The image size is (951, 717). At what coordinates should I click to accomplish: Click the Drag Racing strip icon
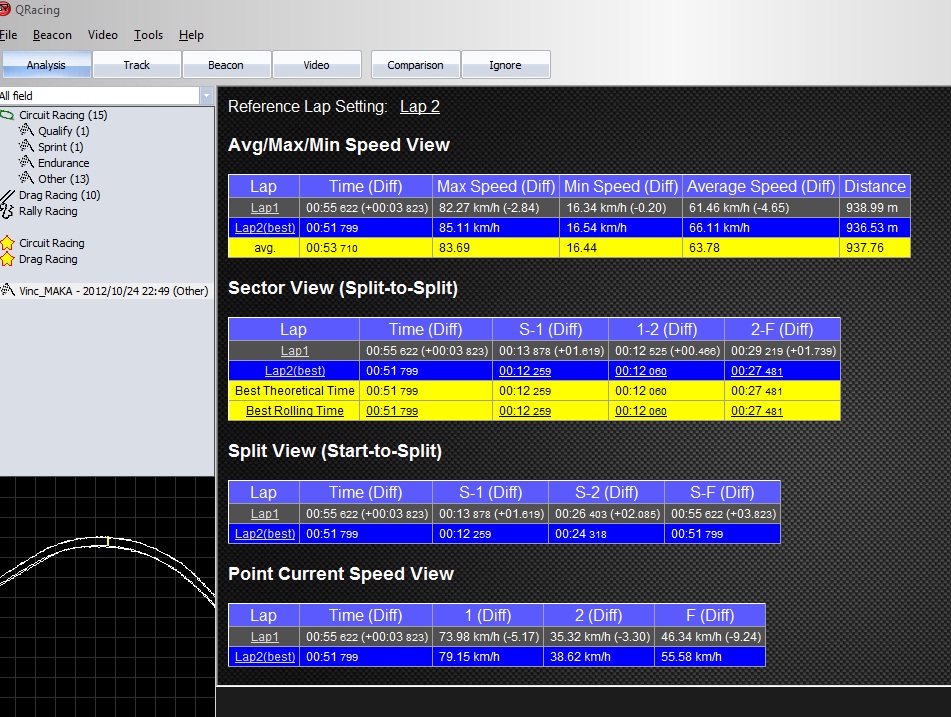tap(8, 195)
